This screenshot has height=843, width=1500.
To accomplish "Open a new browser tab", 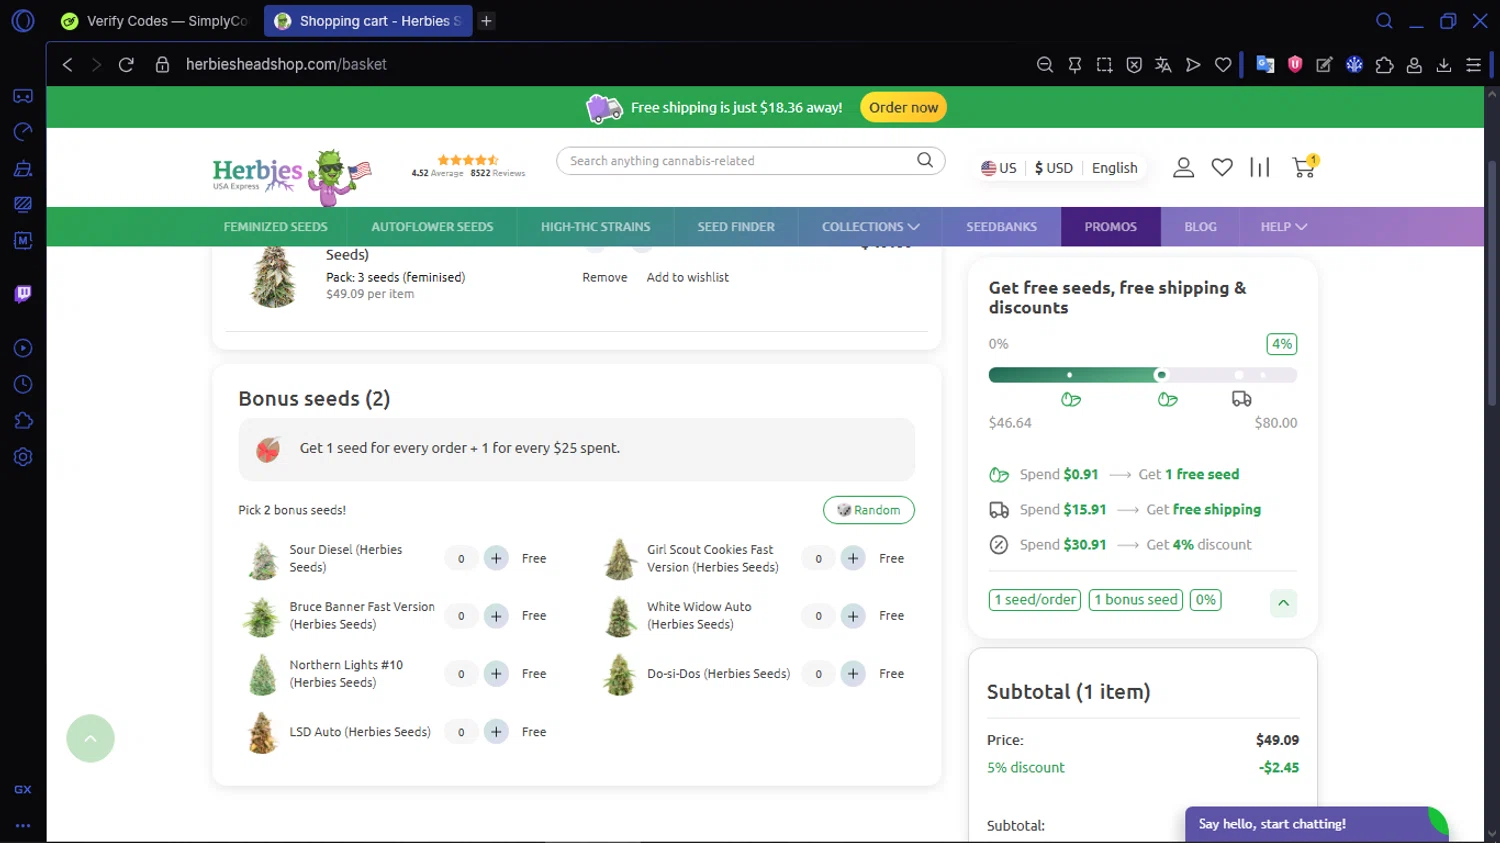I will pyautogui.click(x=486, y=21).
